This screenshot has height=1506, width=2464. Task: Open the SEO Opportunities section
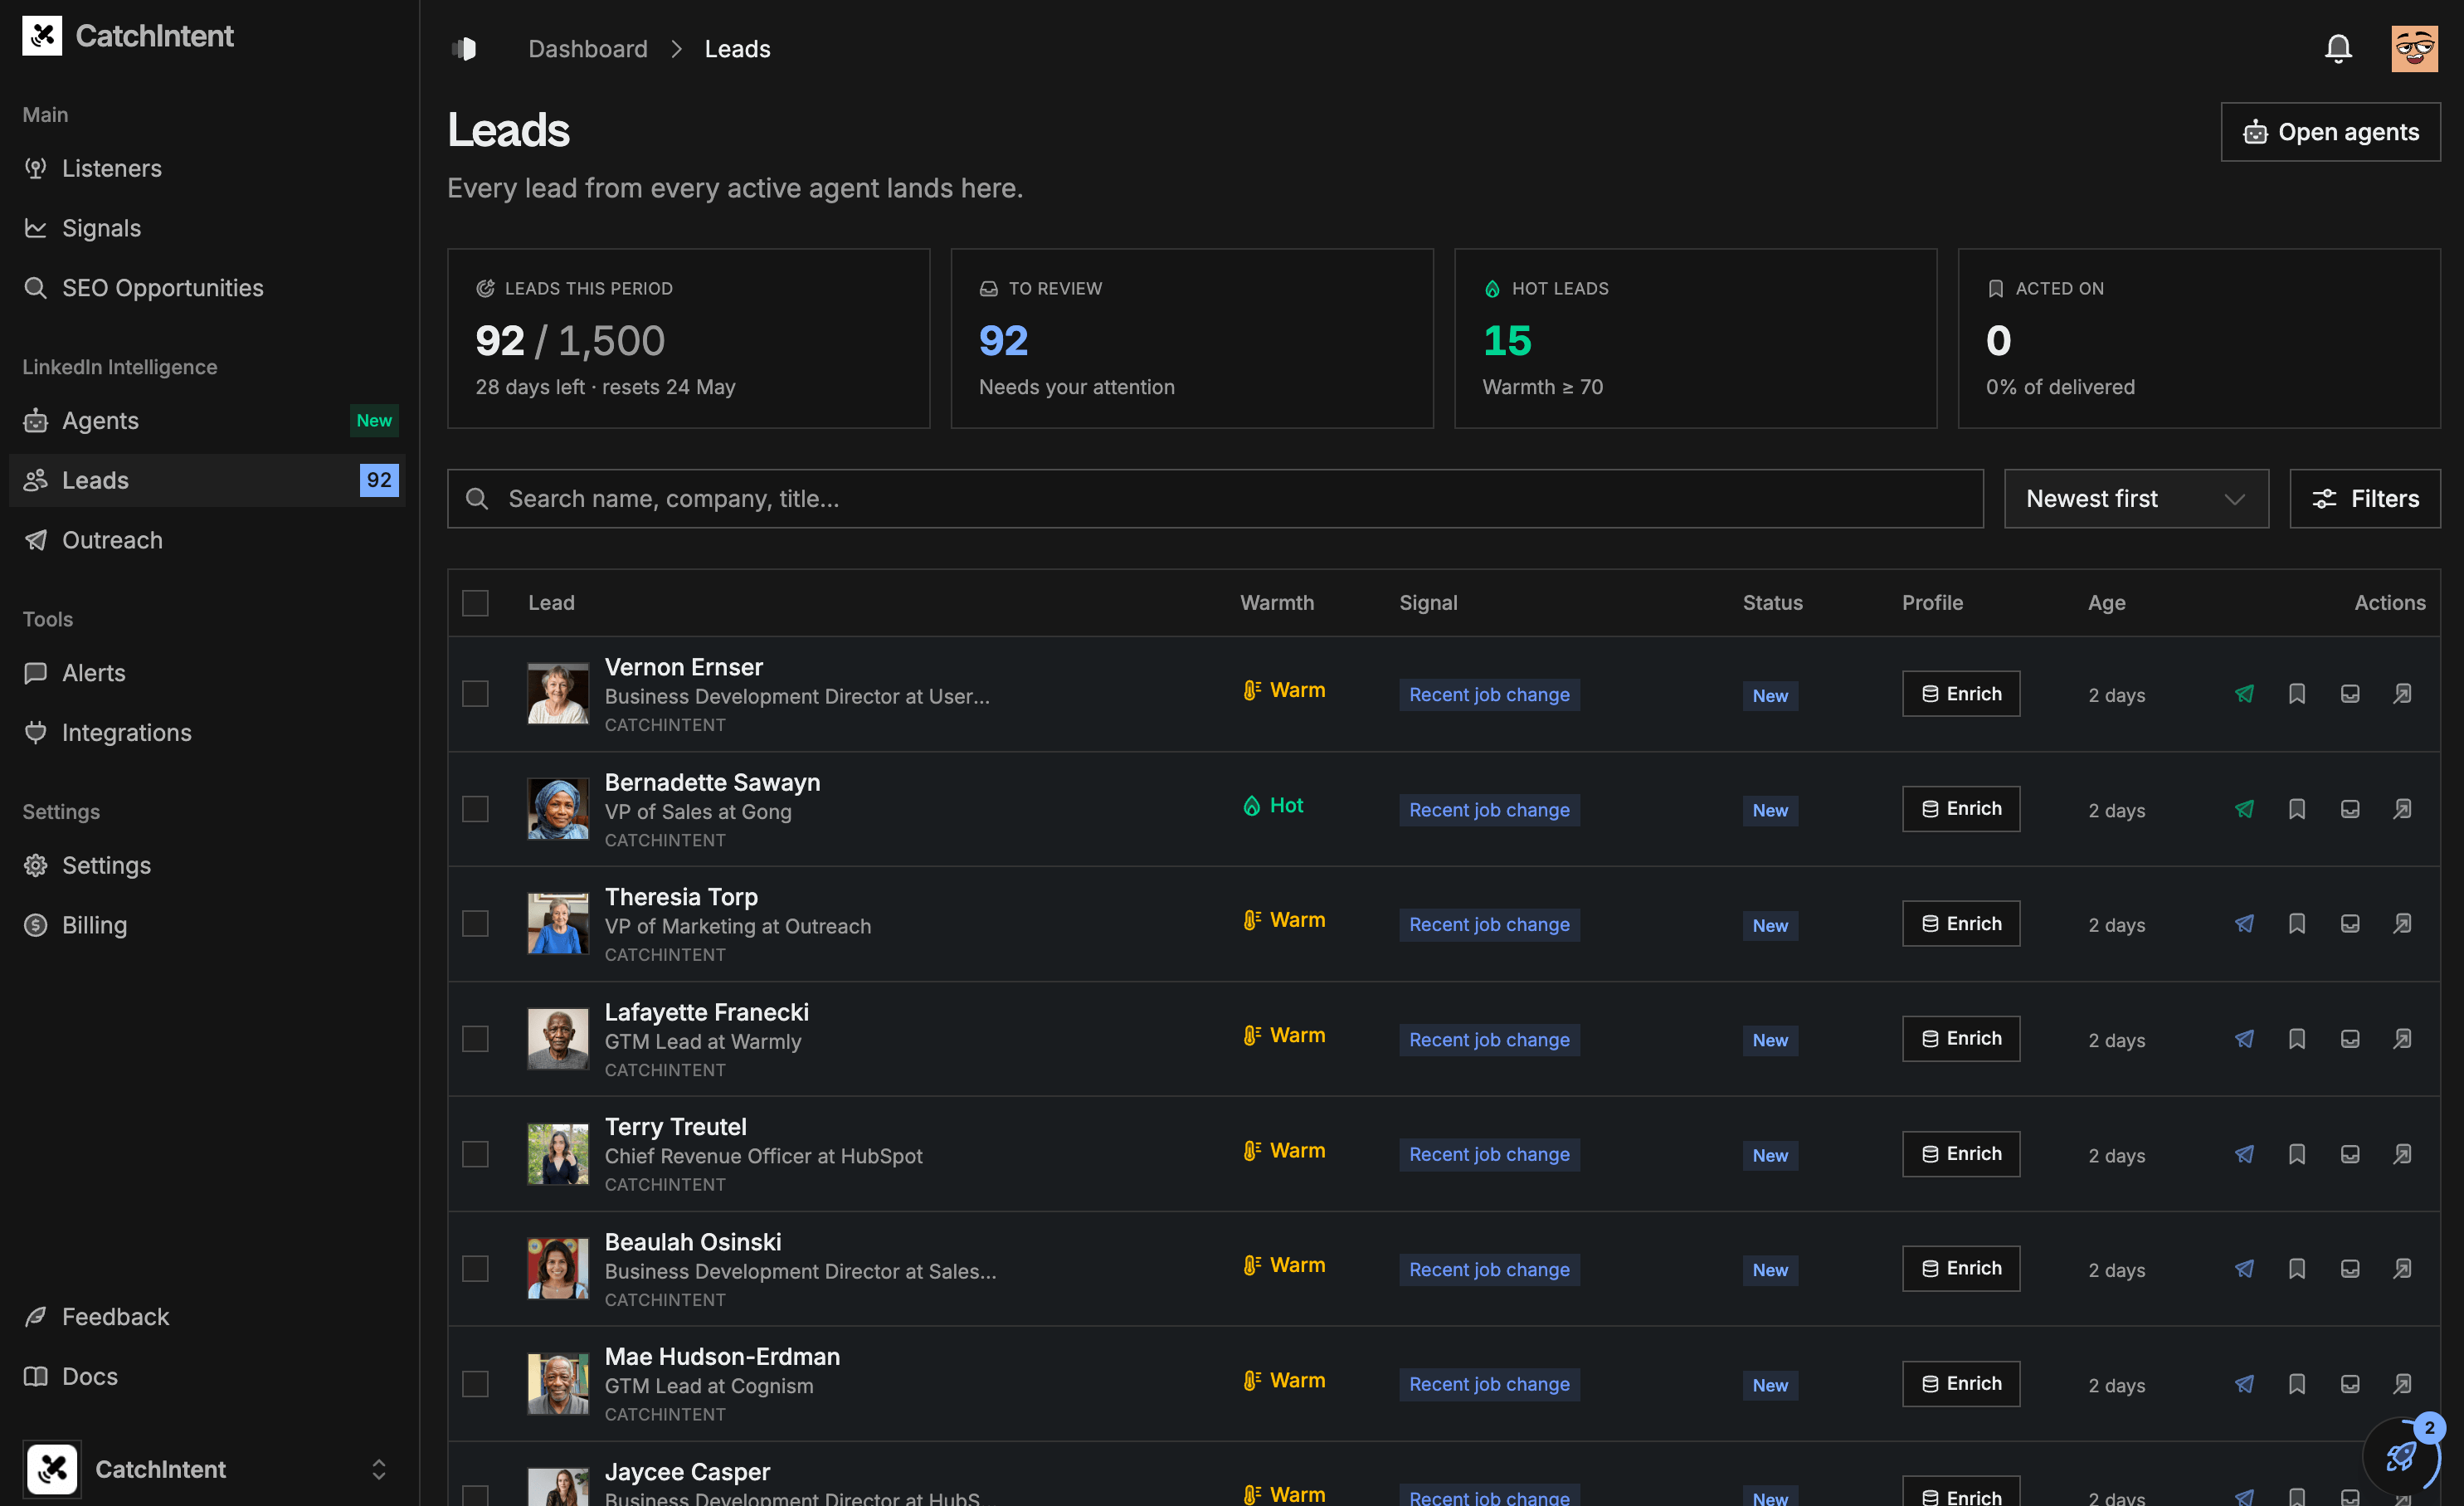163,287
